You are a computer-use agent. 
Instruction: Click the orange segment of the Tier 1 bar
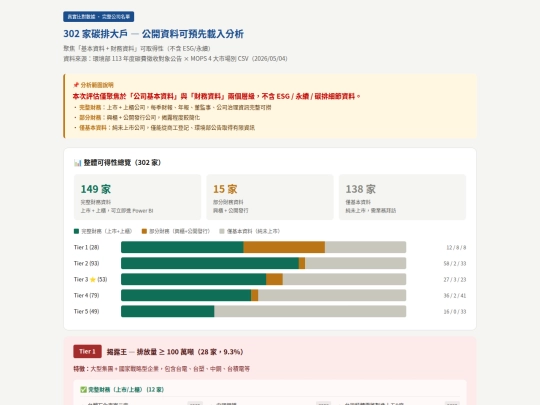pos(284,247)
